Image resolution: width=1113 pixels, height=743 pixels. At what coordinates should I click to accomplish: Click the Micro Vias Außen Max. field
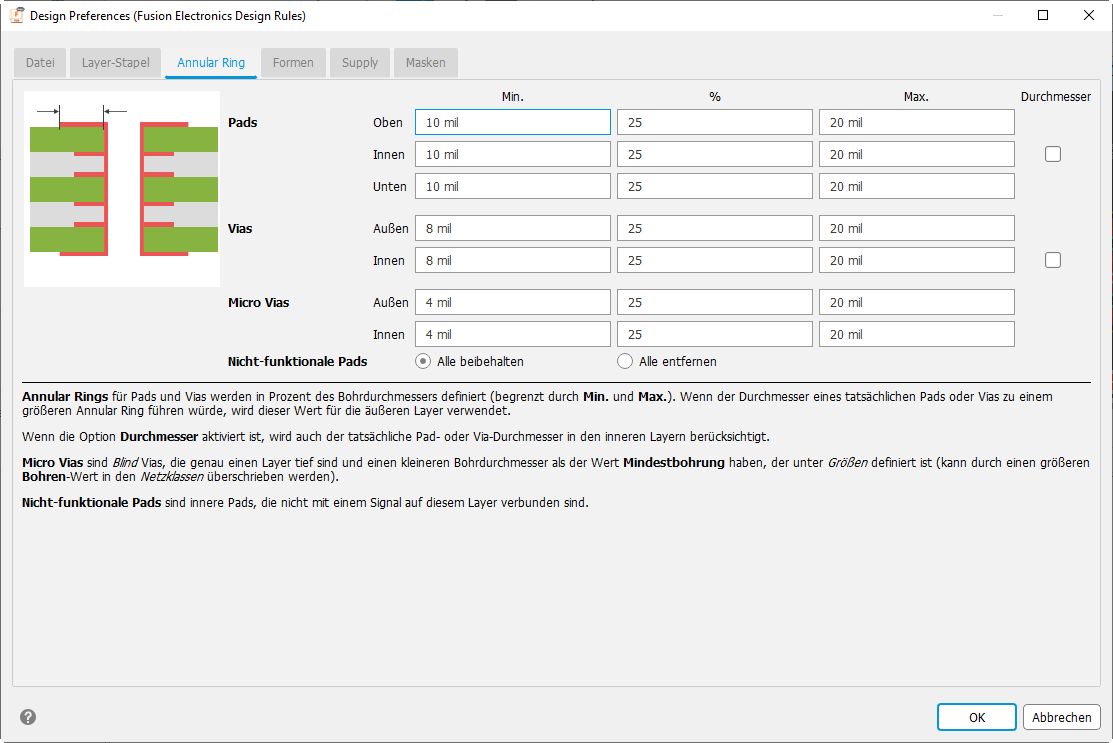pos(916,302)
